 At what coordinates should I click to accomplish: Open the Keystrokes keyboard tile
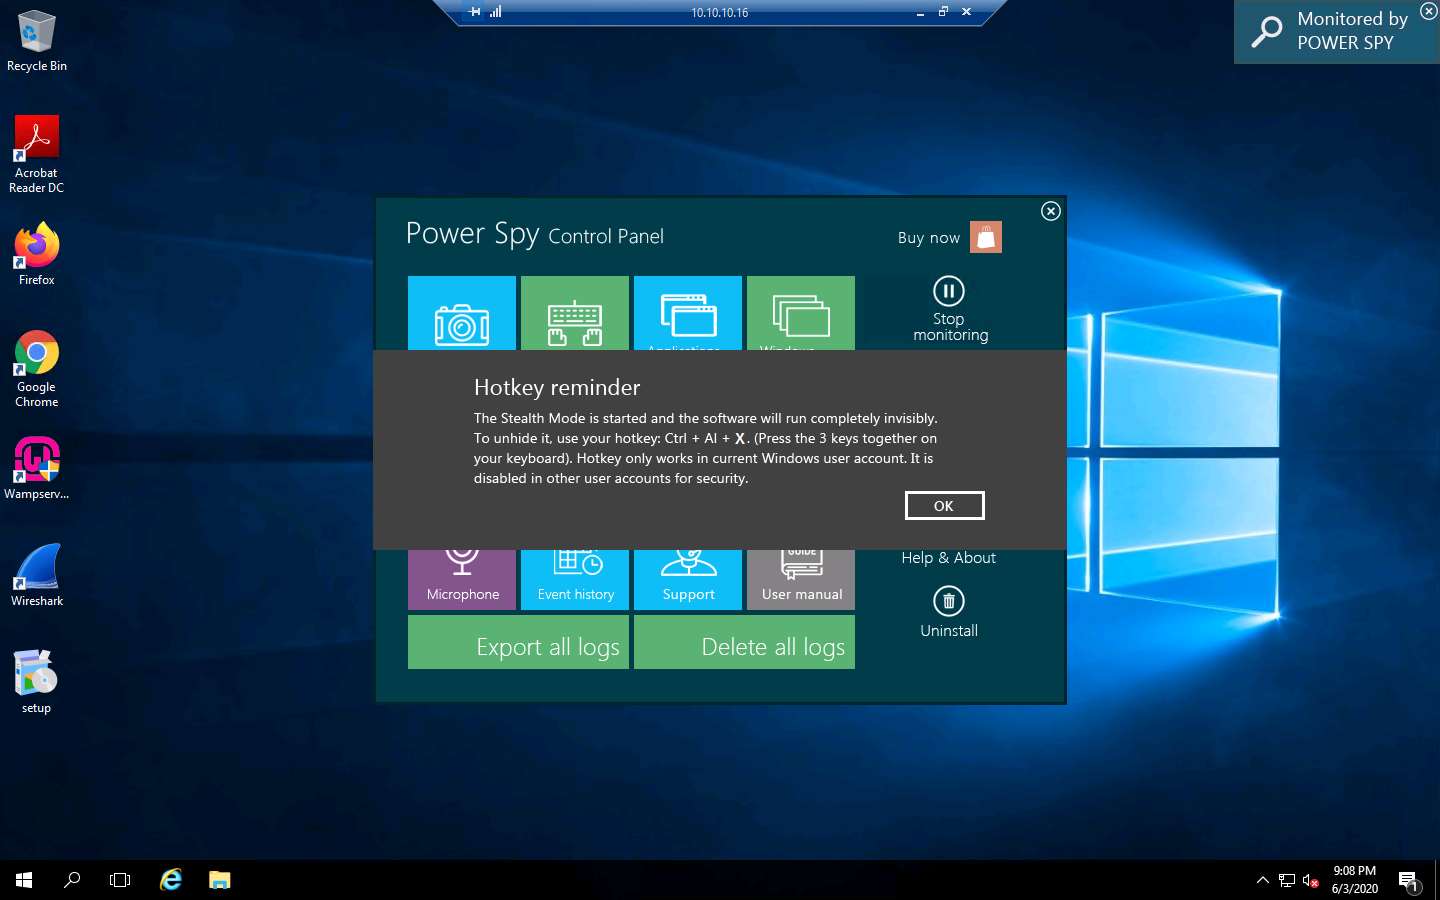[575, 313]
